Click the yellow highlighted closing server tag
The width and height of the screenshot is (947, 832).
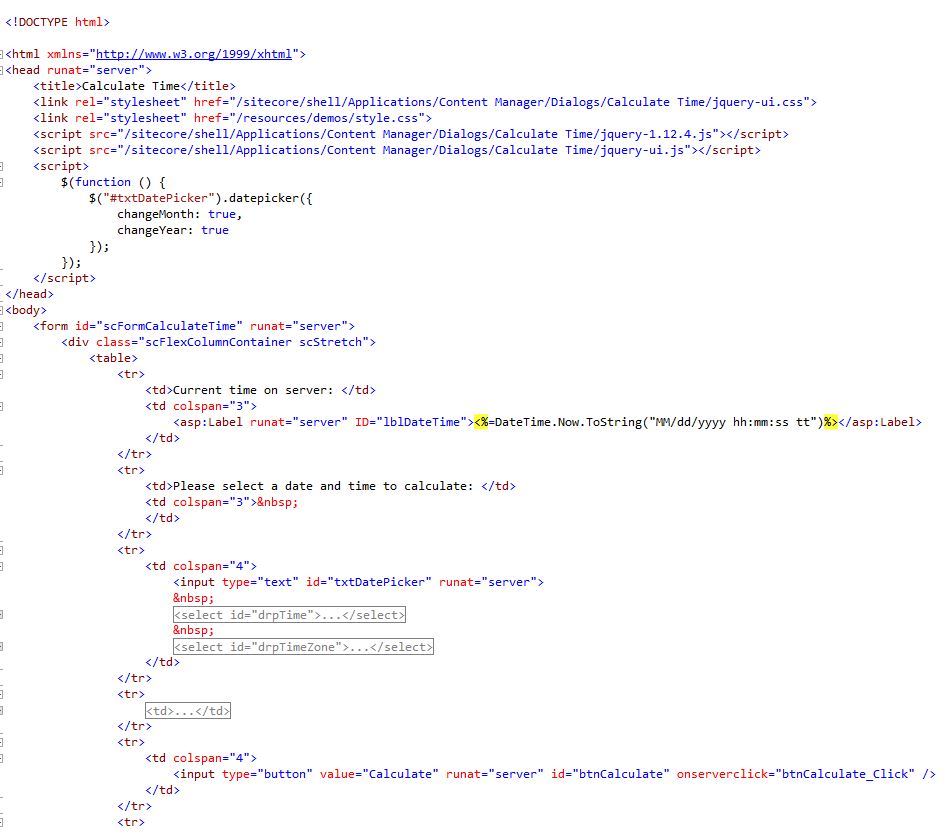pos(831,422)
